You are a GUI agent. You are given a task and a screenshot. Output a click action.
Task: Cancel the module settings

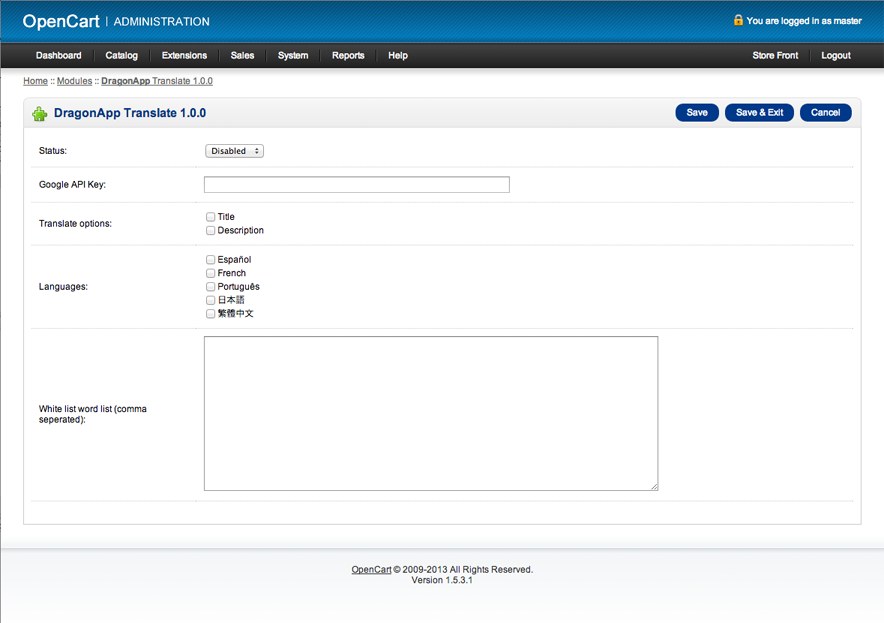(x=825, y=113)
